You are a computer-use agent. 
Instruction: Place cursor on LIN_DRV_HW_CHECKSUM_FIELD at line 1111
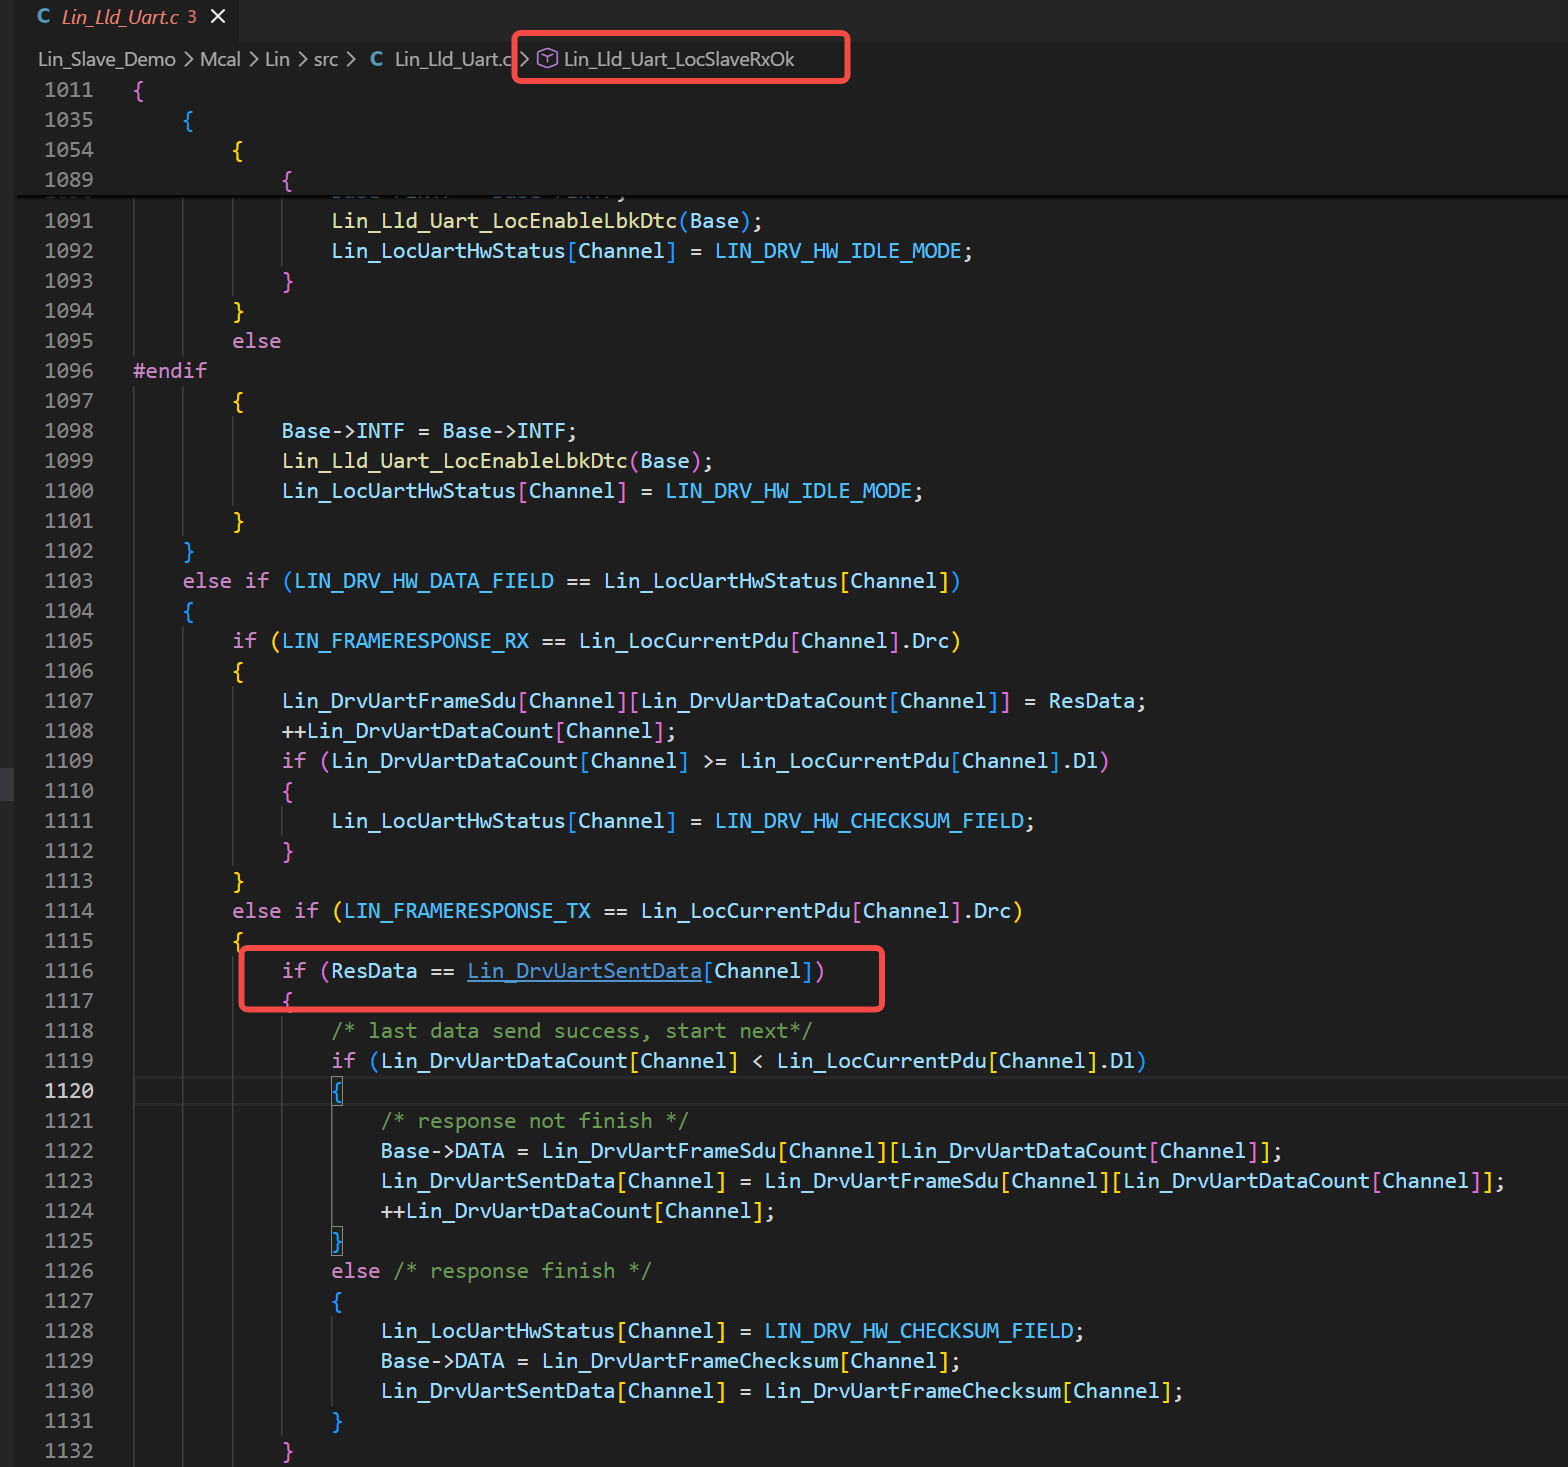(869, 821)
